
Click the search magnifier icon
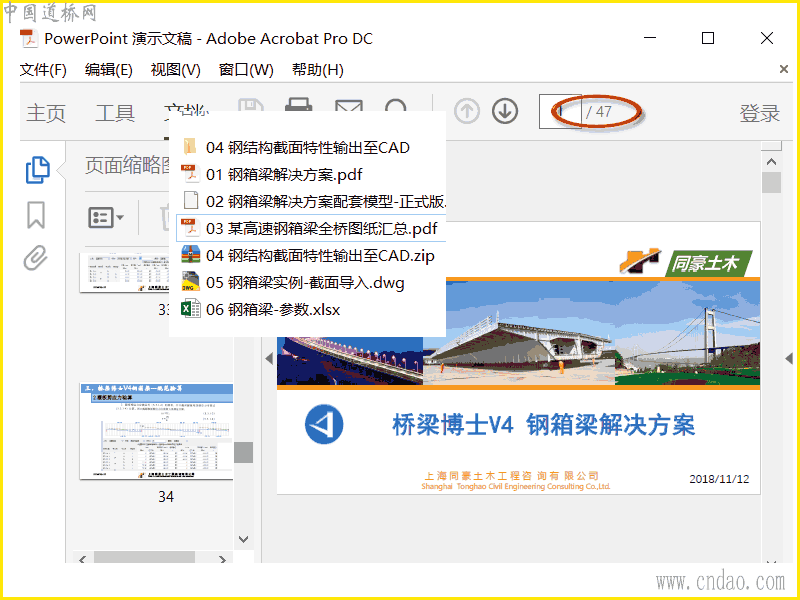(x=396, y=105)
